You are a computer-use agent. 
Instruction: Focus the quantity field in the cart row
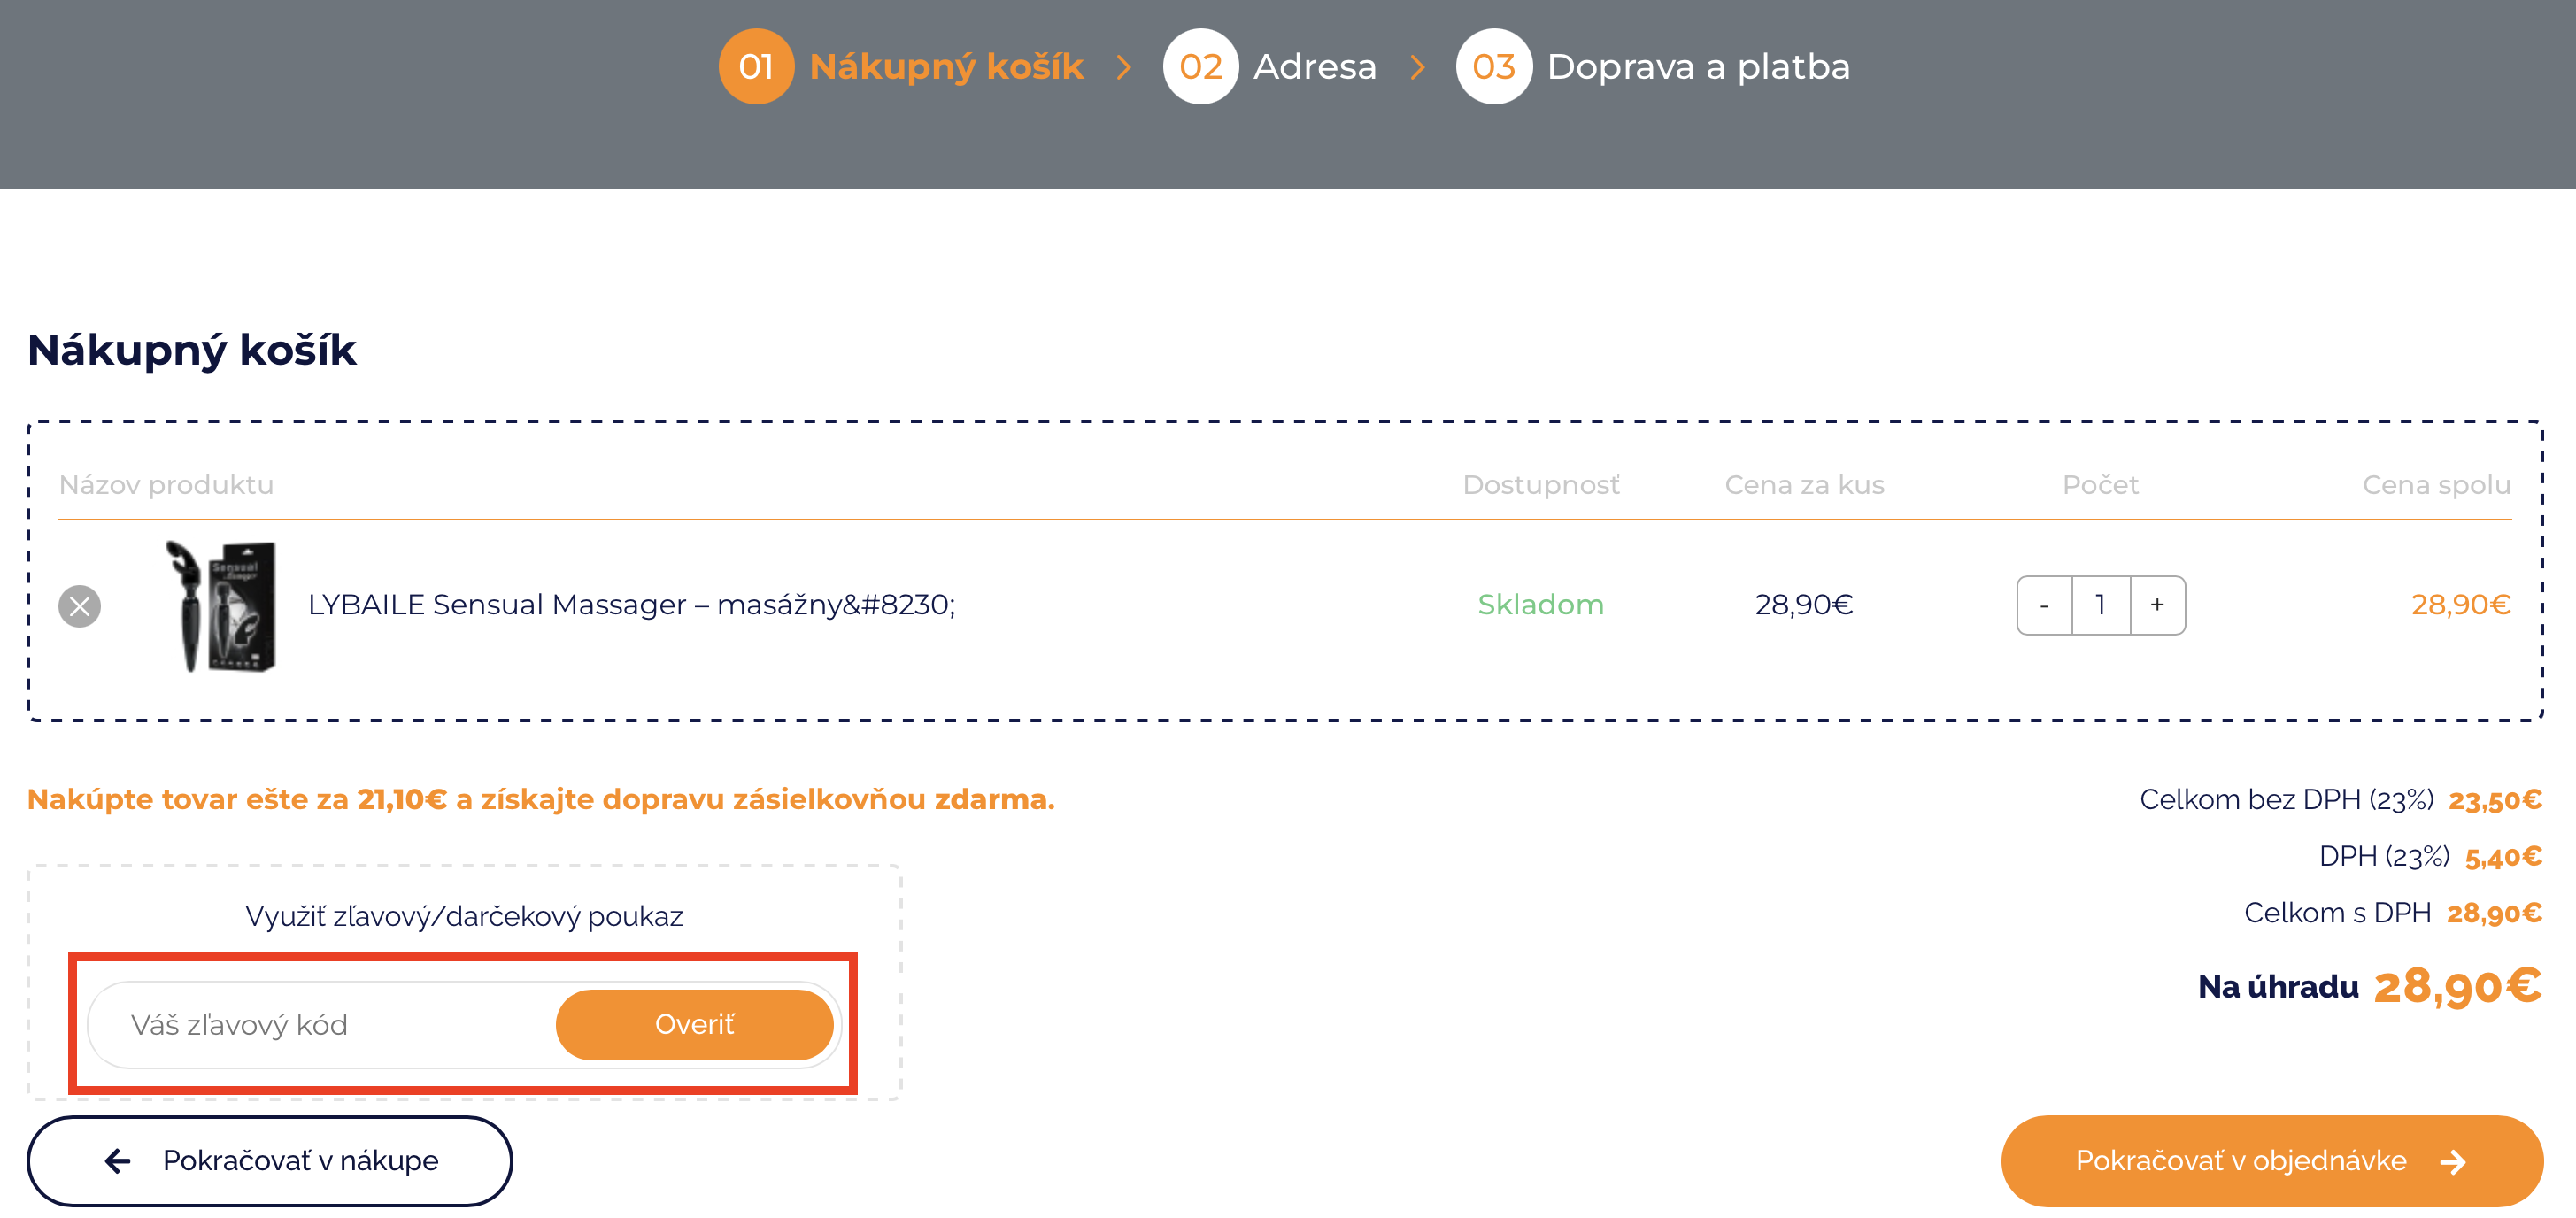click(x=2100, y=605)
